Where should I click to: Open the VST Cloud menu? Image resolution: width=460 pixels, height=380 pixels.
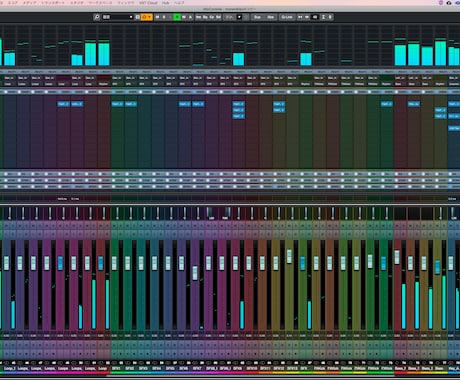(x=148, y=3)
